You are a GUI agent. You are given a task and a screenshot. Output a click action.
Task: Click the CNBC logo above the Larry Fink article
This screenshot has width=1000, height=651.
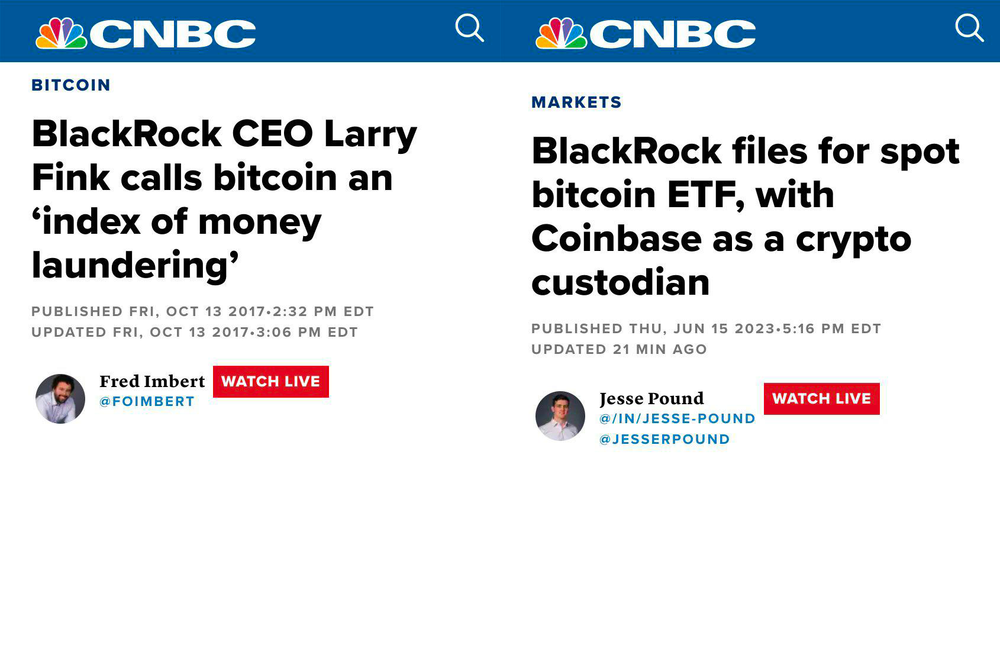[146, 32]
